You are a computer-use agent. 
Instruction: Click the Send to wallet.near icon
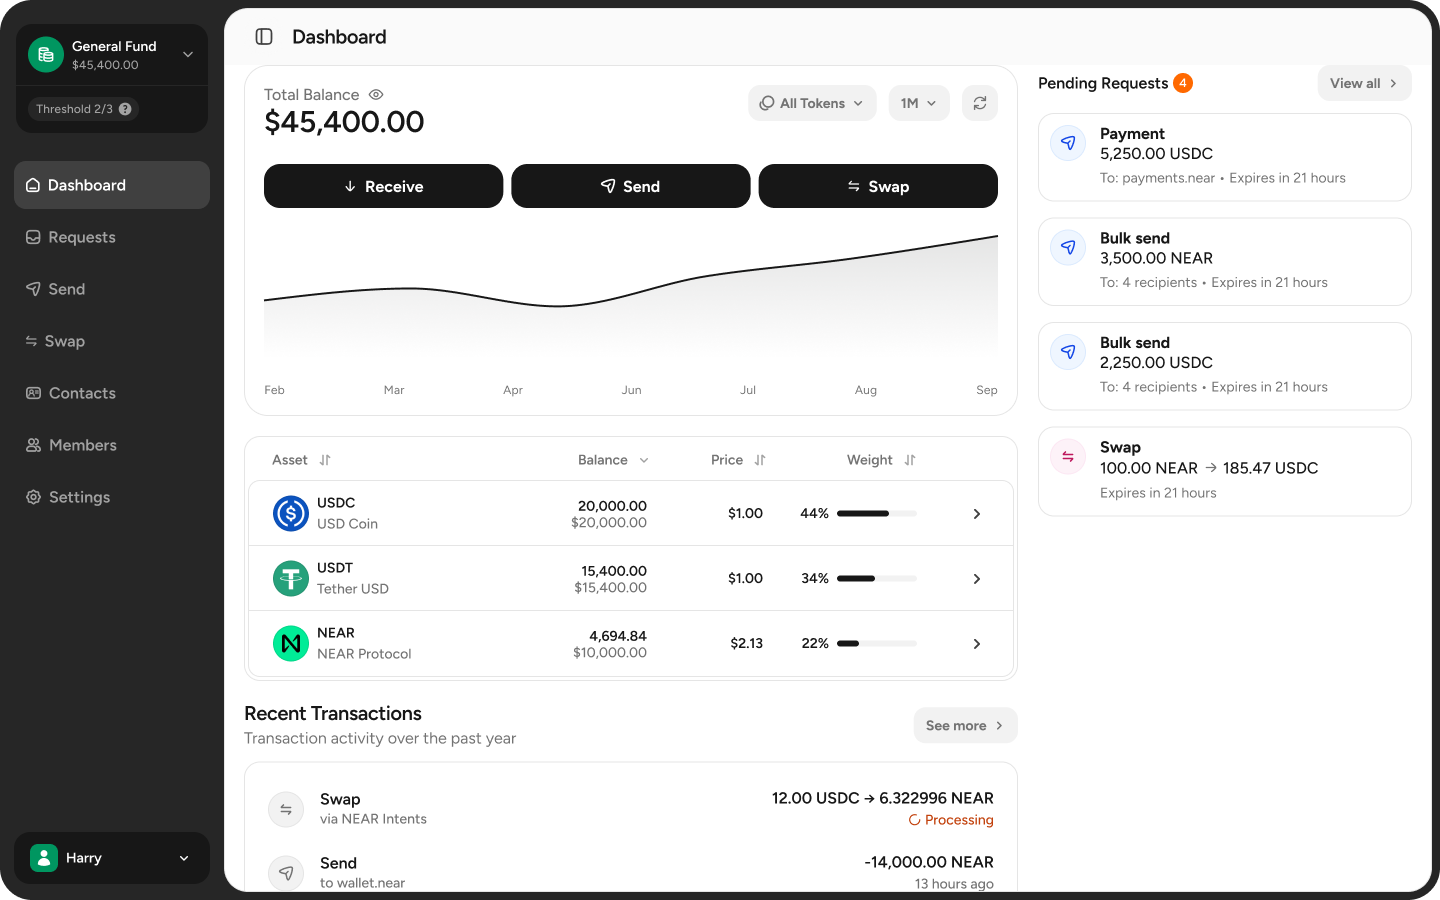pos(286,873)
